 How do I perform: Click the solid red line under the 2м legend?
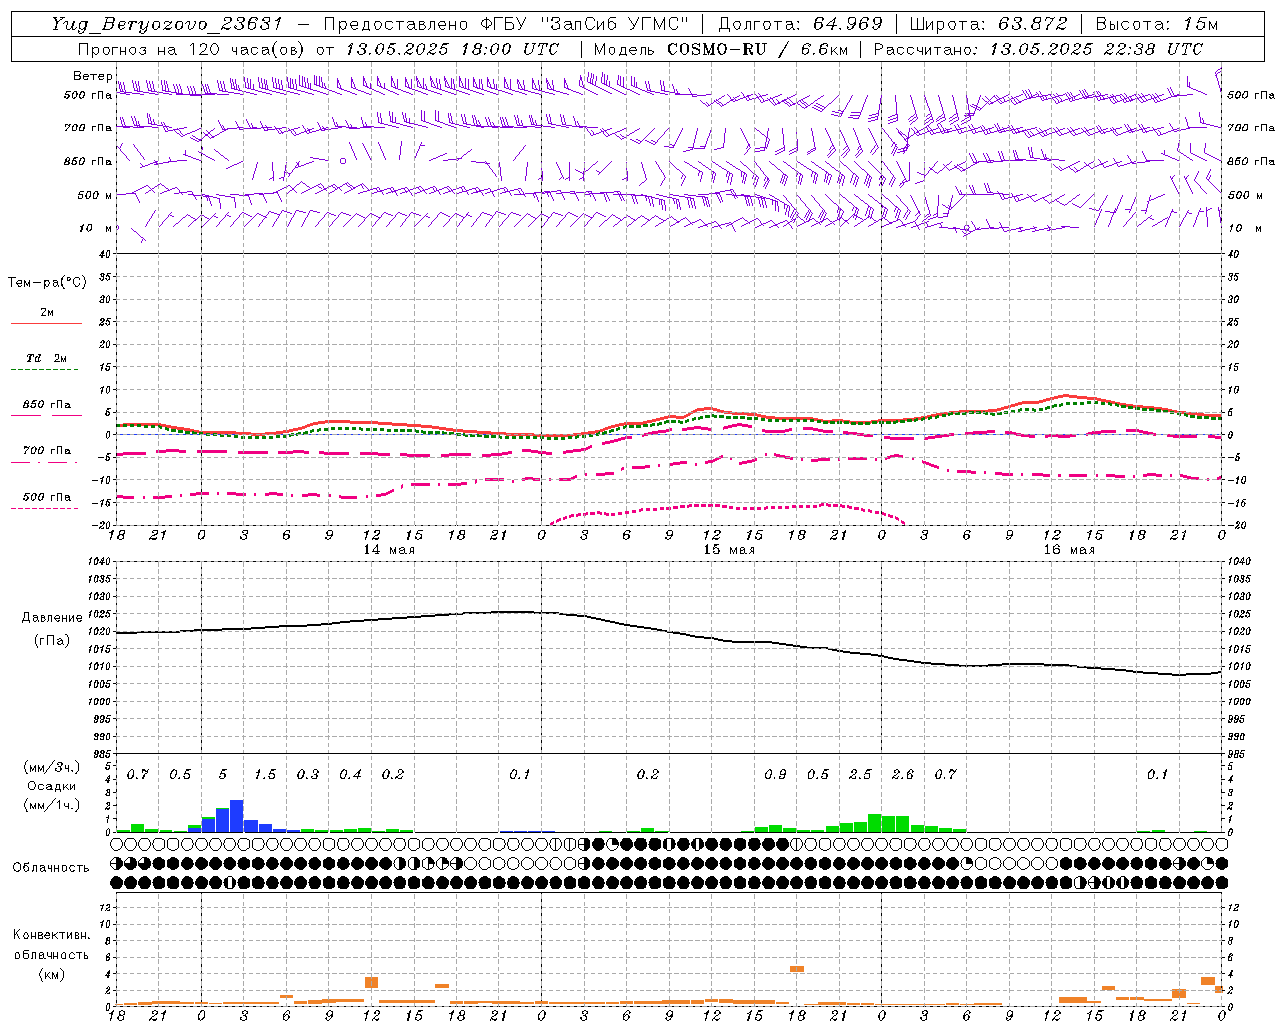(x=46, y=323)
